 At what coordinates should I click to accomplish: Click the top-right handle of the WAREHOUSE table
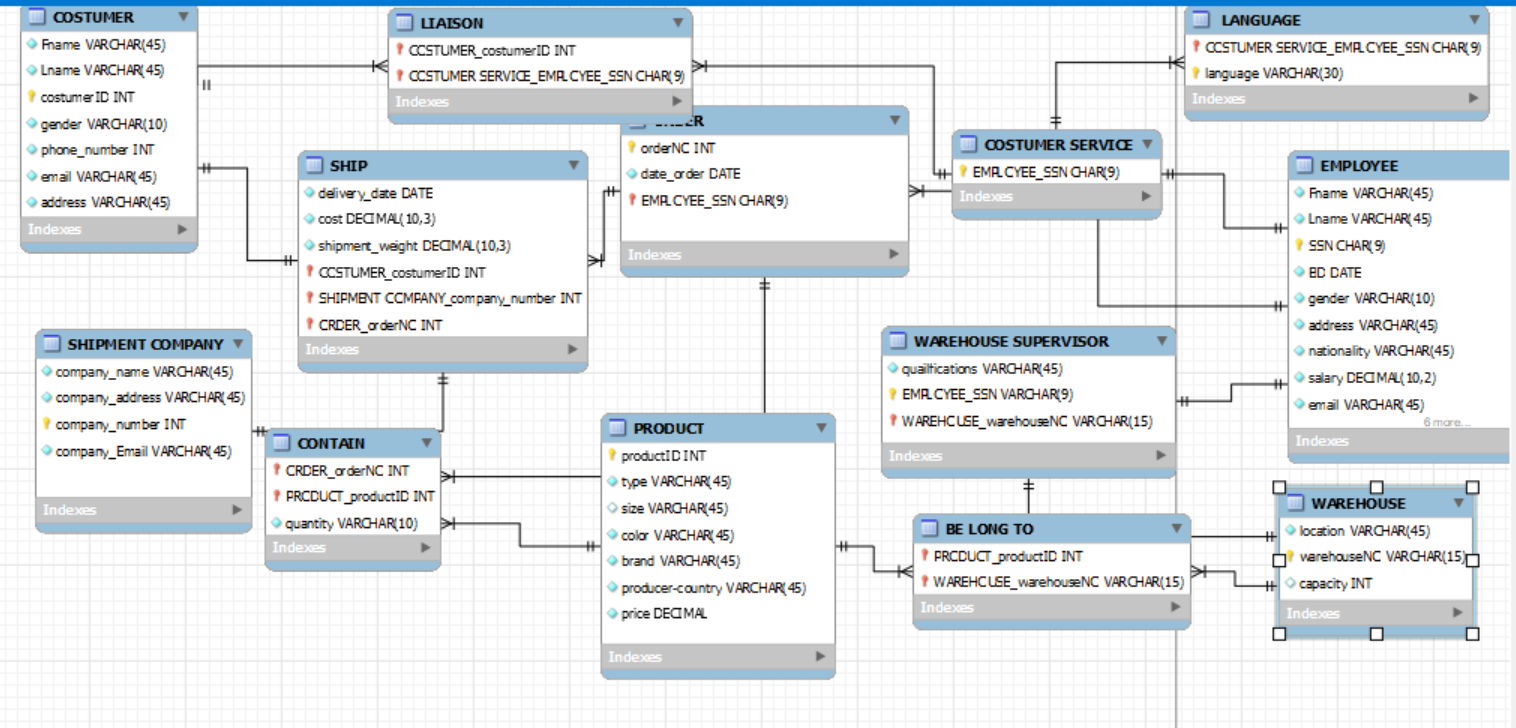pos(1472,487)
